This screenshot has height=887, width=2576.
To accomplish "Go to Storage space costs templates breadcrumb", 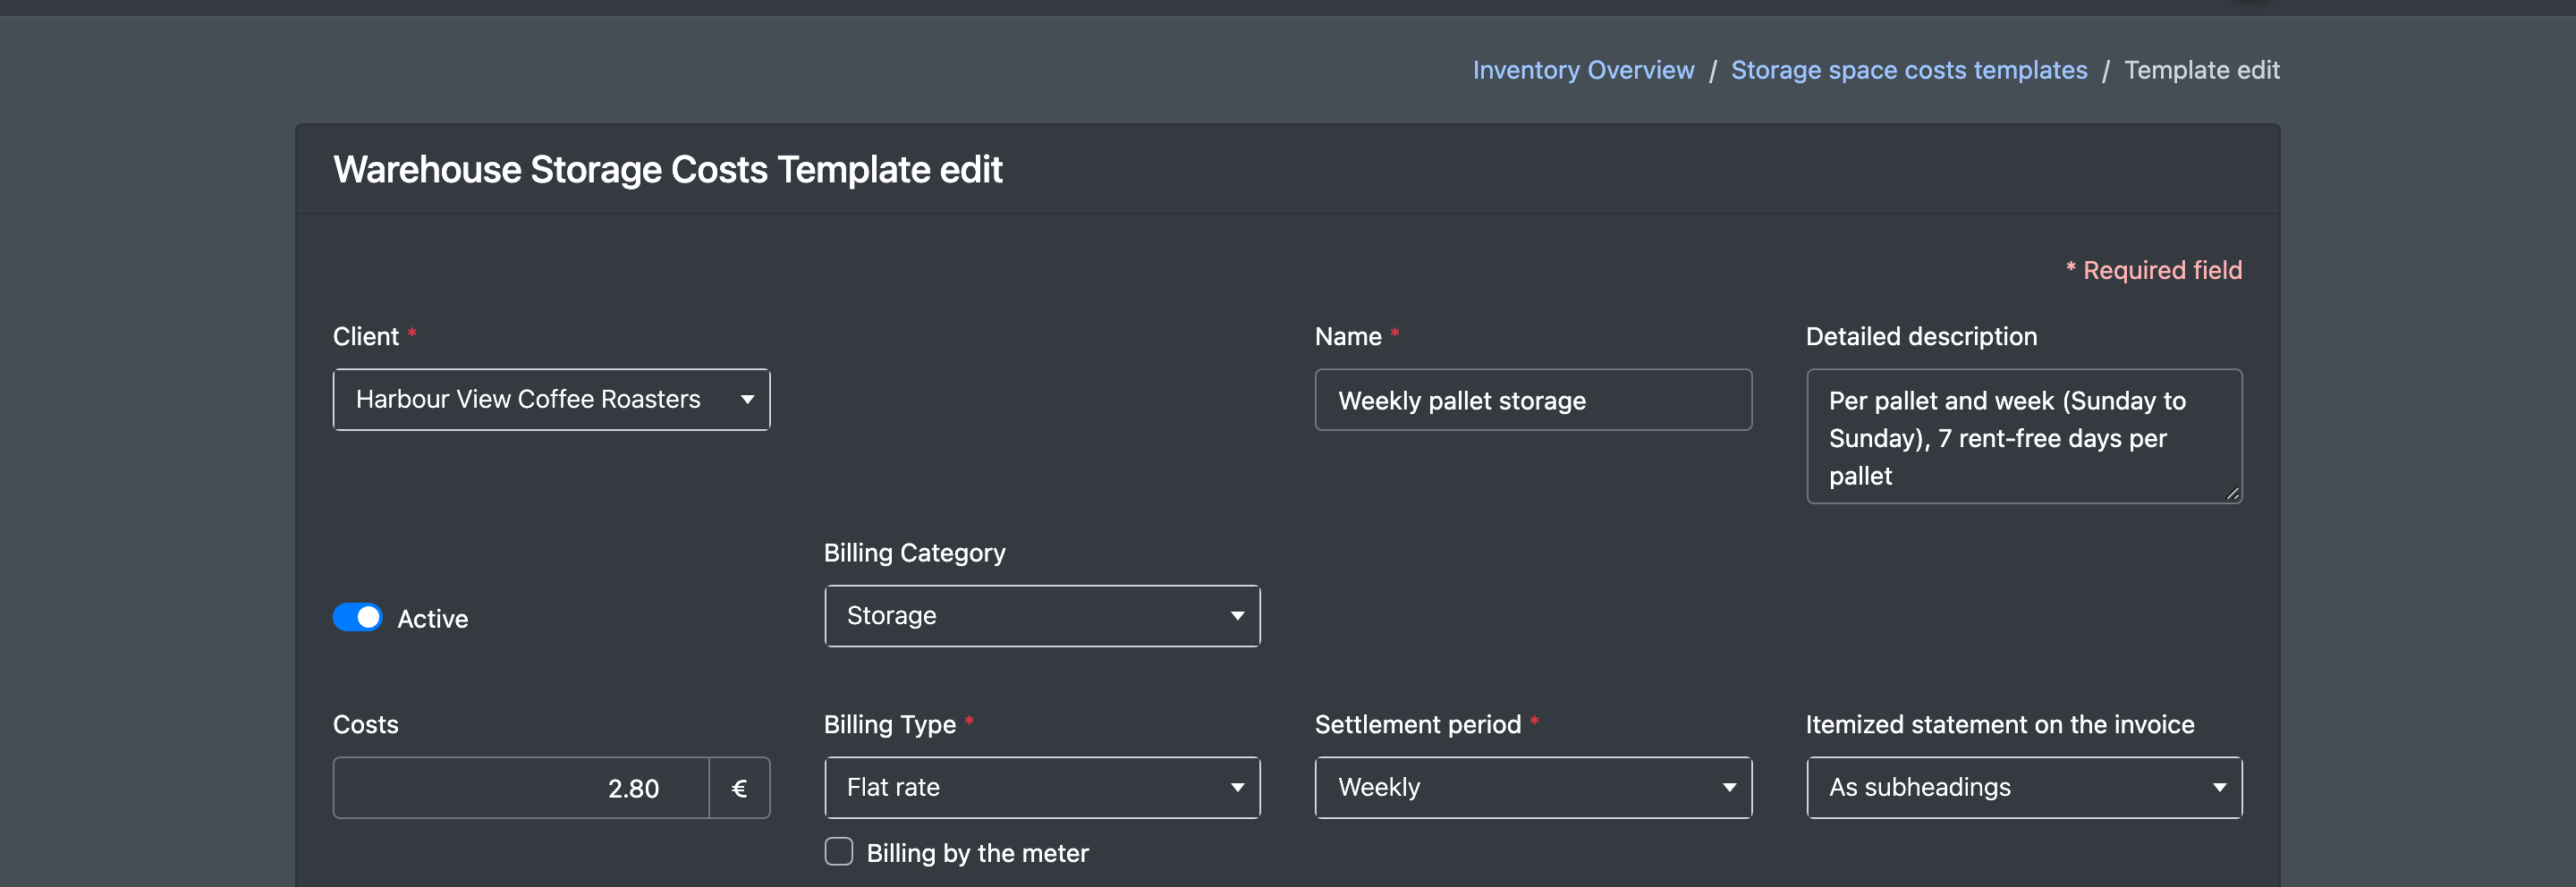I will coord(1908,70).
